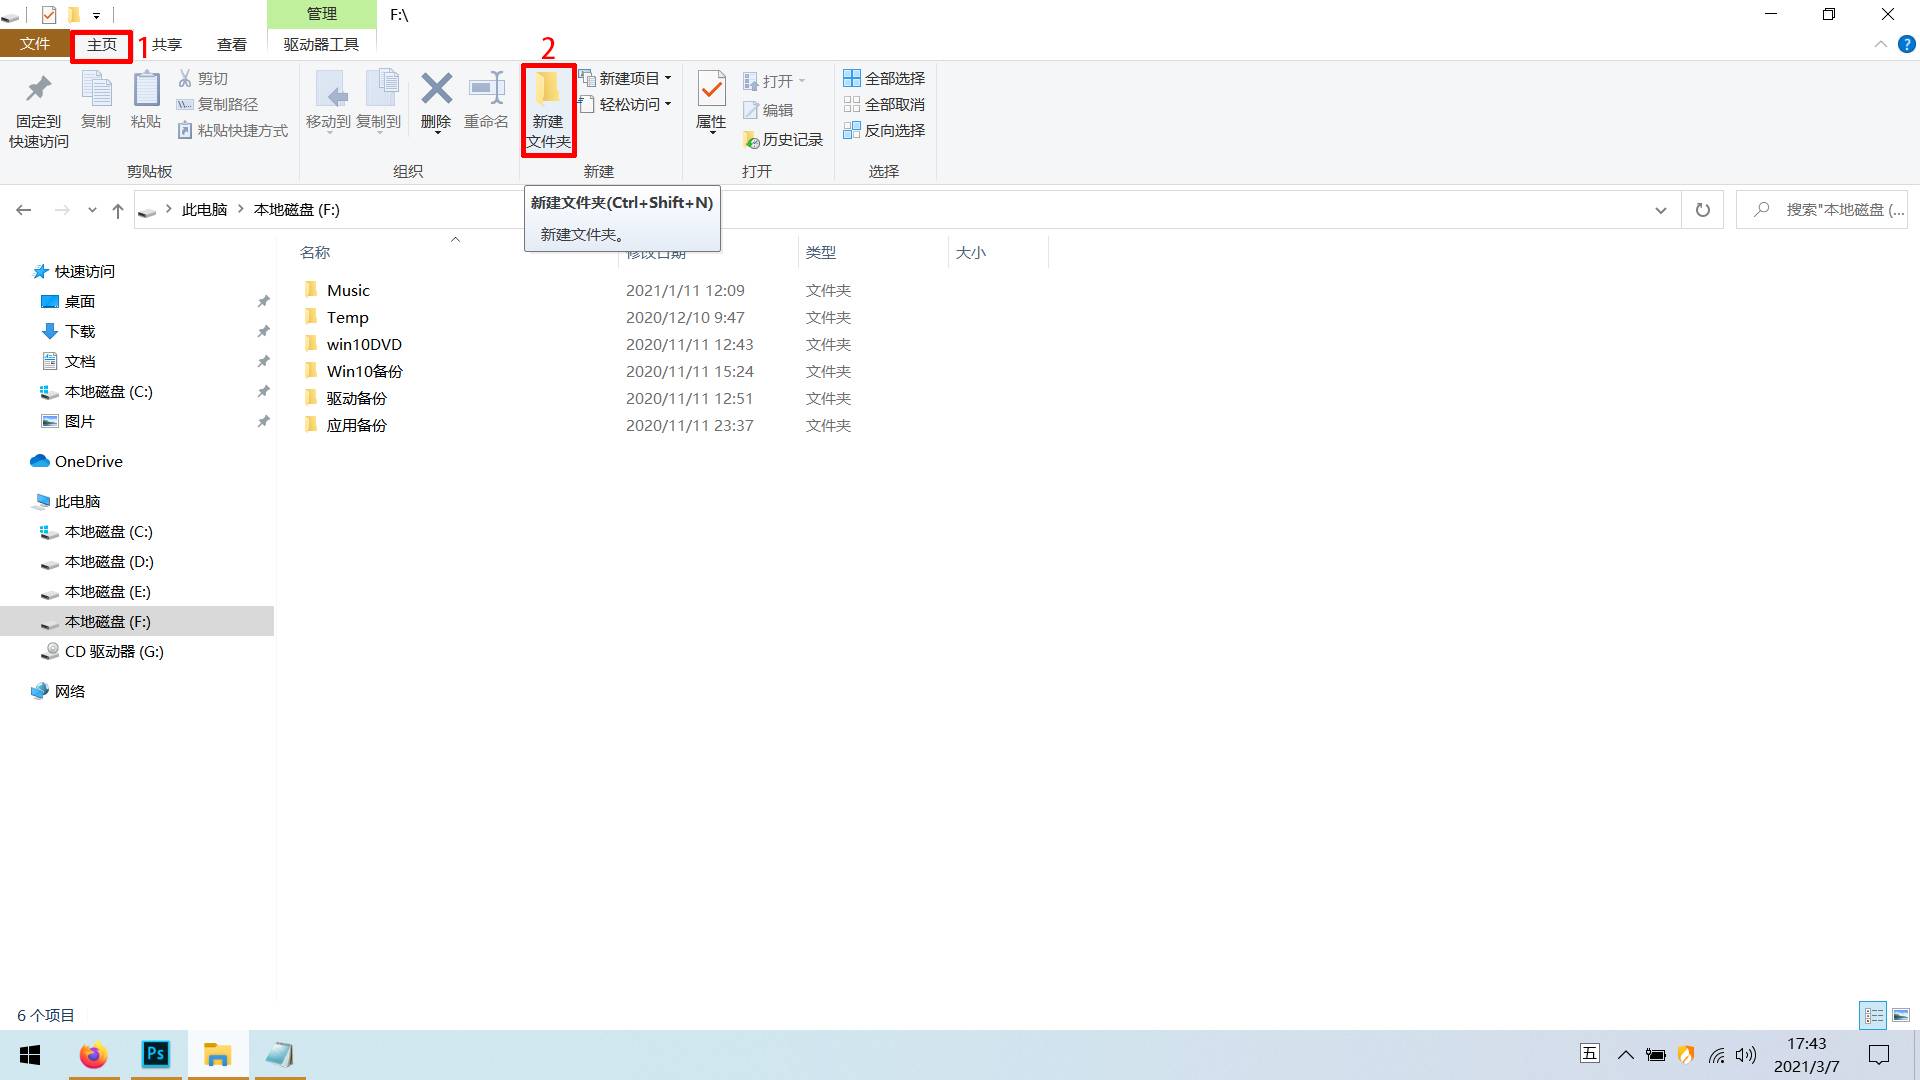Expand the 轻松访问 dropdown menu
1920x1080 pixels.
[x=668, y=104]
